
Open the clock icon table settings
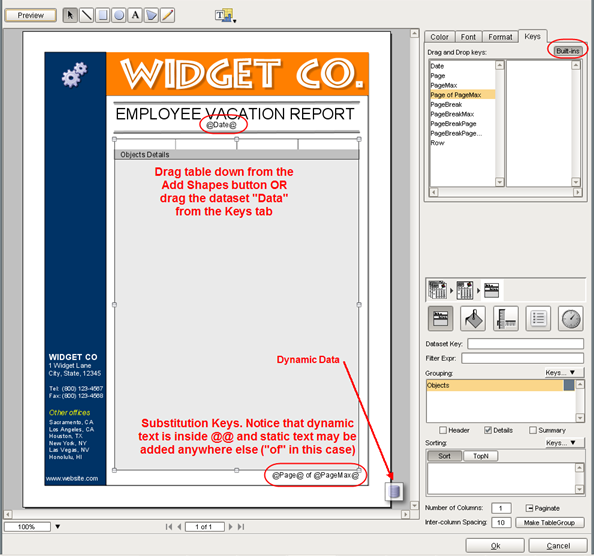click(571, 319)
